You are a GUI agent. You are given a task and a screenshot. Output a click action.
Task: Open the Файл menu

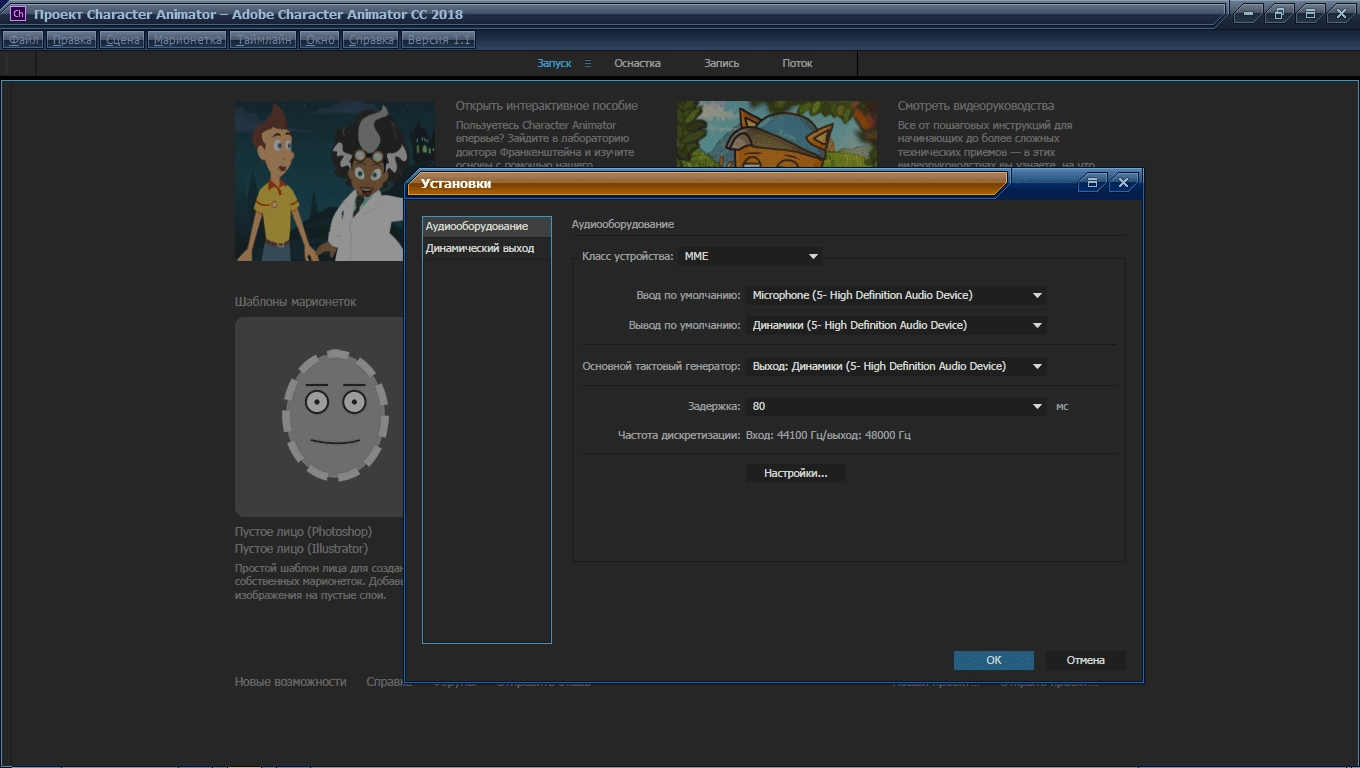pyautogui.click(x=24, y=40)
